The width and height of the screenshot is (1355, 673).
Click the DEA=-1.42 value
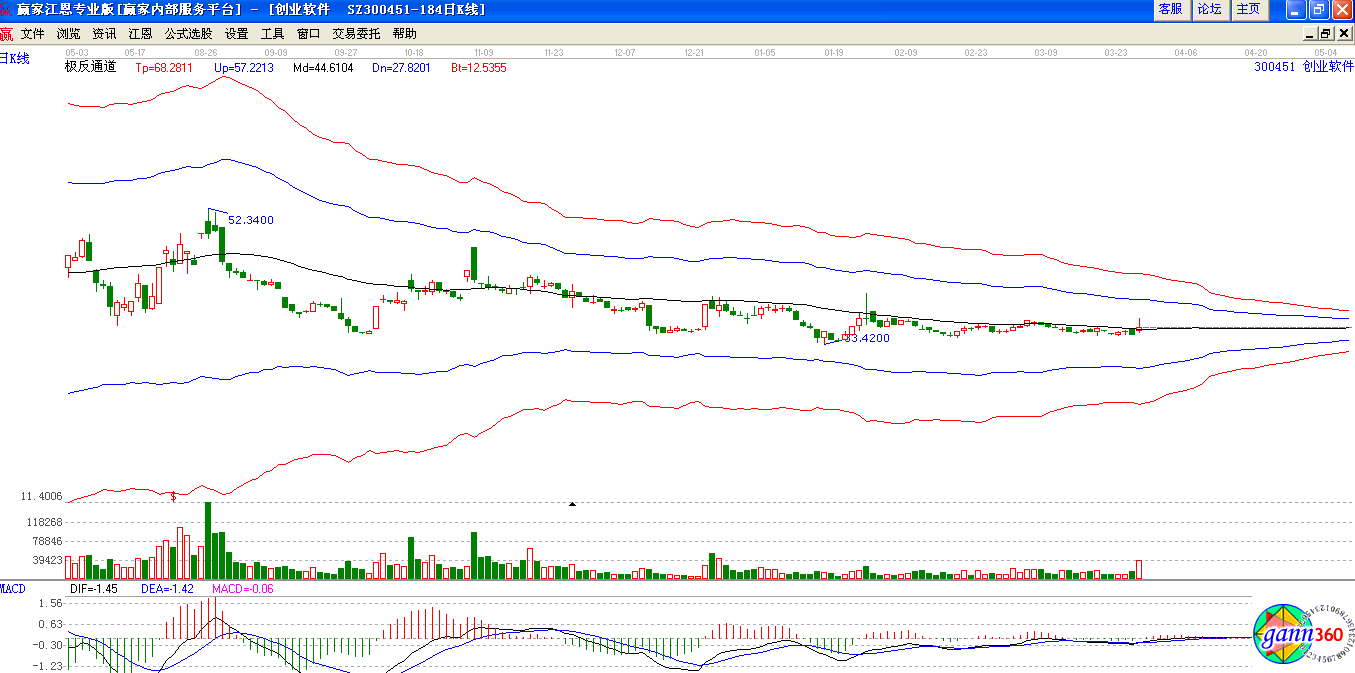tap(167, 589)
